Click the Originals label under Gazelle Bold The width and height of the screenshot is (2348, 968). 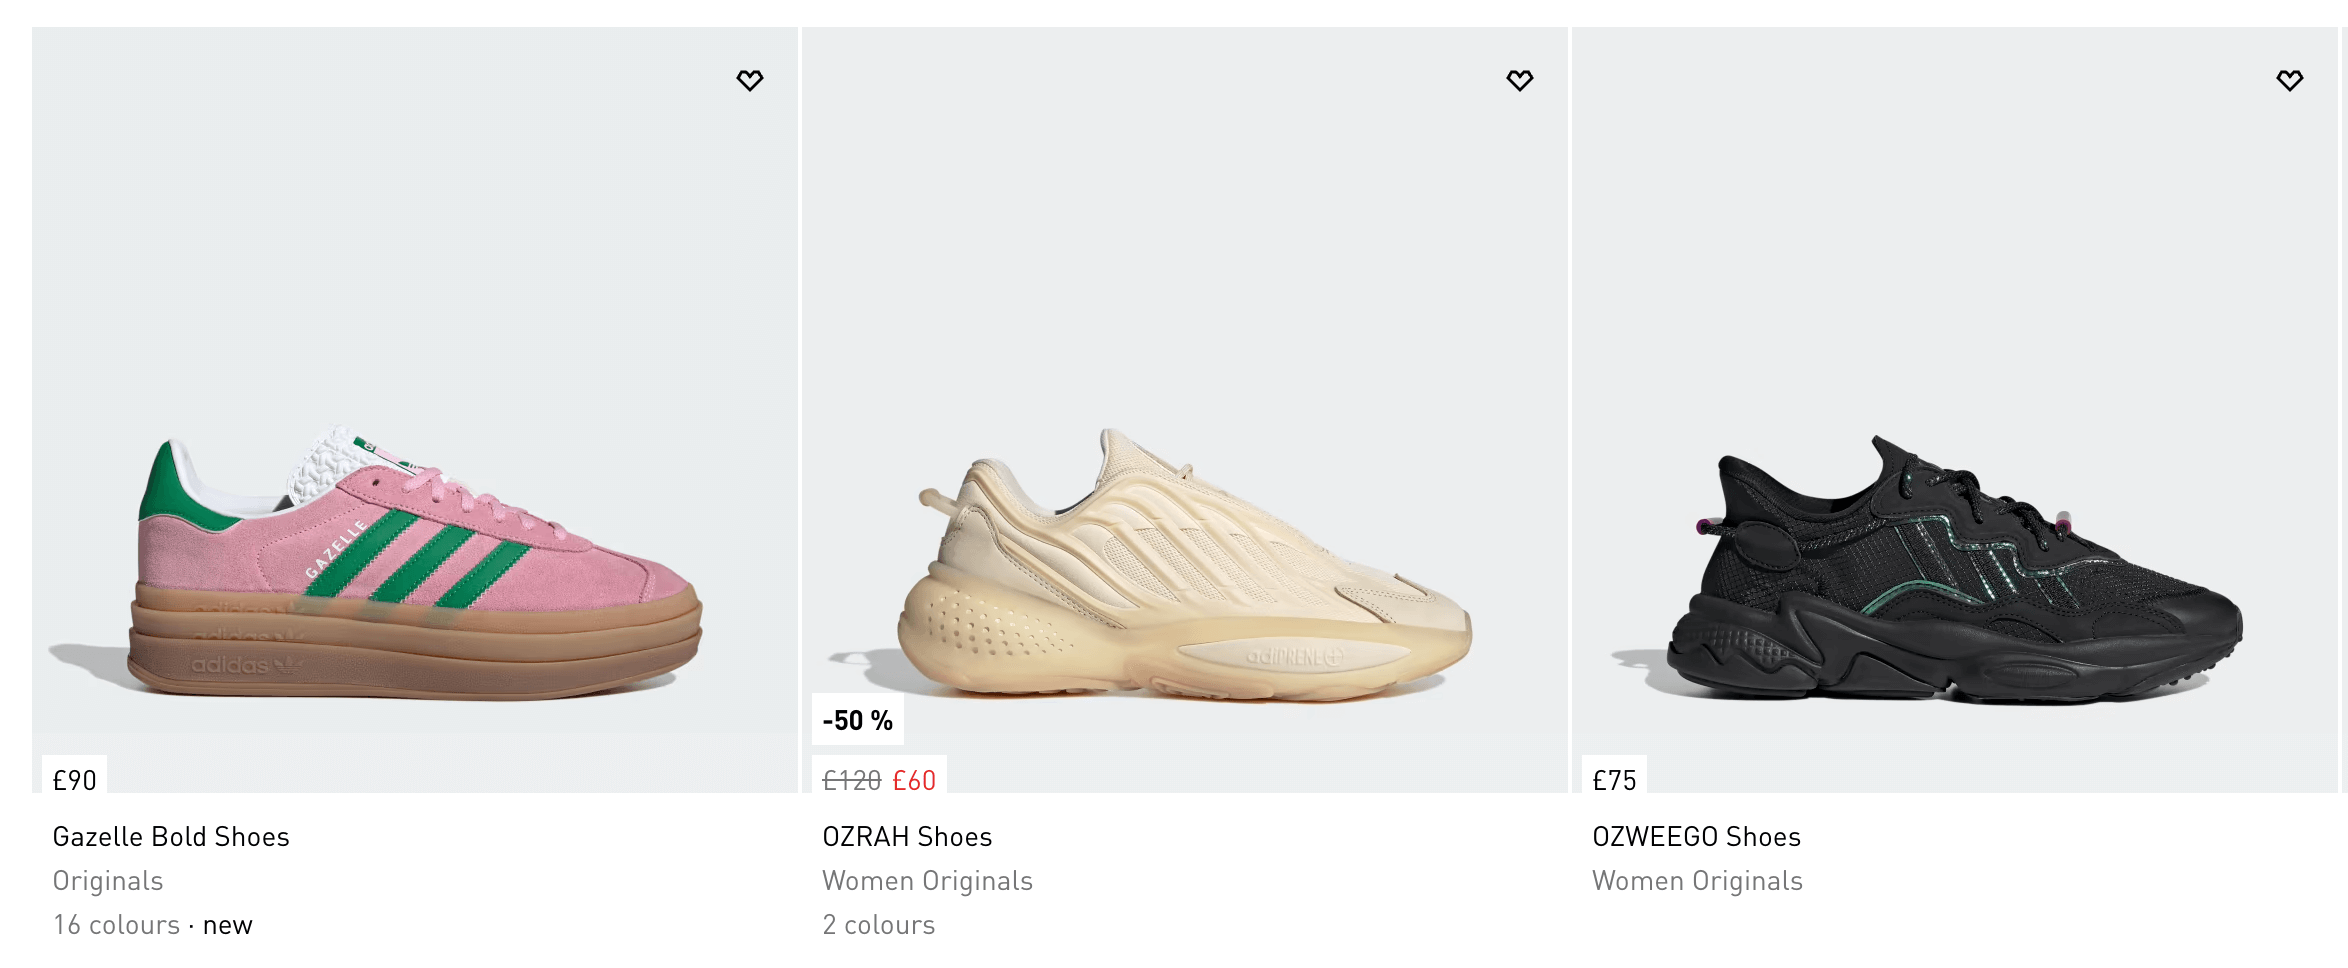coord(108,881)
